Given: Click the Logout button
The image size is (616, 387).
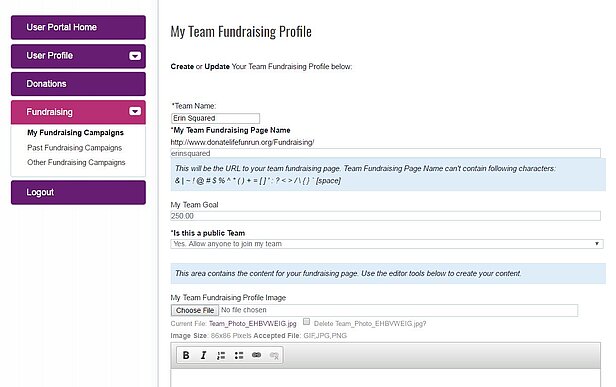Looking at the screenshot, I should [78, 193].
